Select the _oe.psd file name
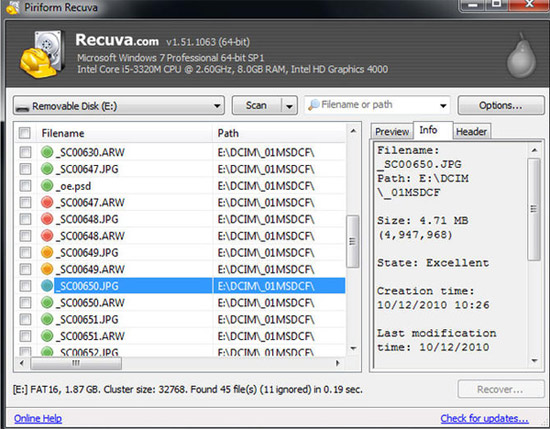The width and height of the screenshot is (550, 429). pos(73,186)
